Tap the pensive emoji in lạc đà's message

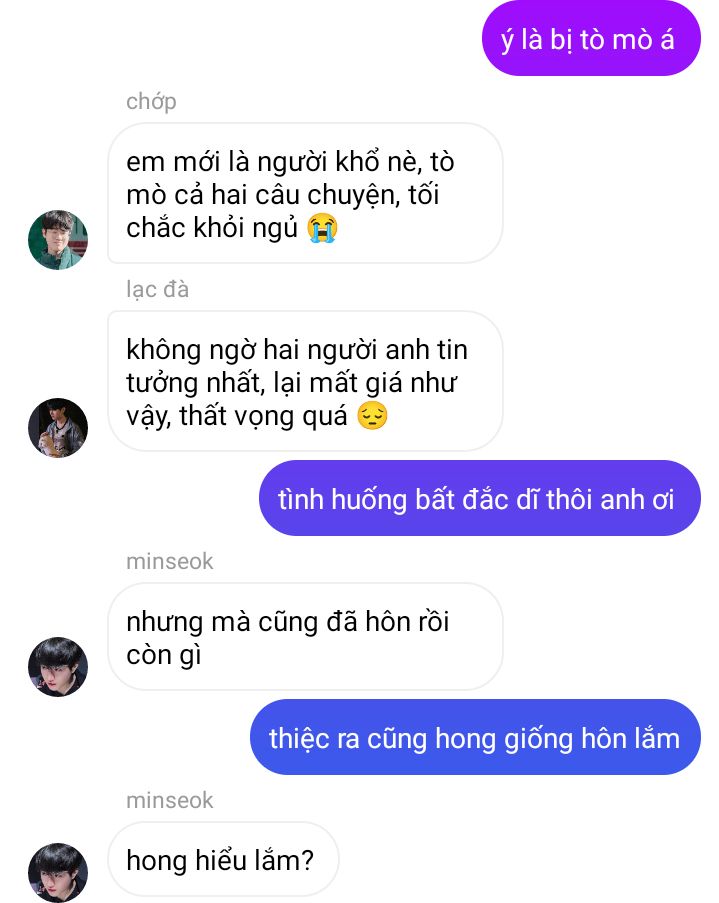pyautogui.click(x=372, y=416)
